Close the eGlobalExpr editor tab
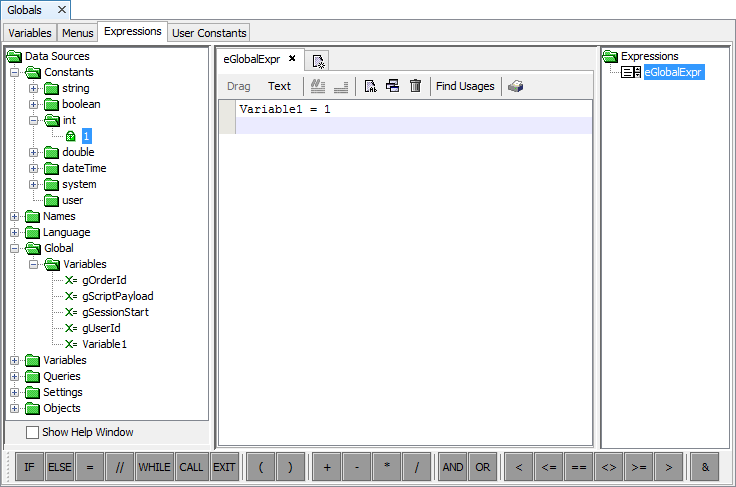This screenshot has height=487, width=736. (x=292, y=59)
